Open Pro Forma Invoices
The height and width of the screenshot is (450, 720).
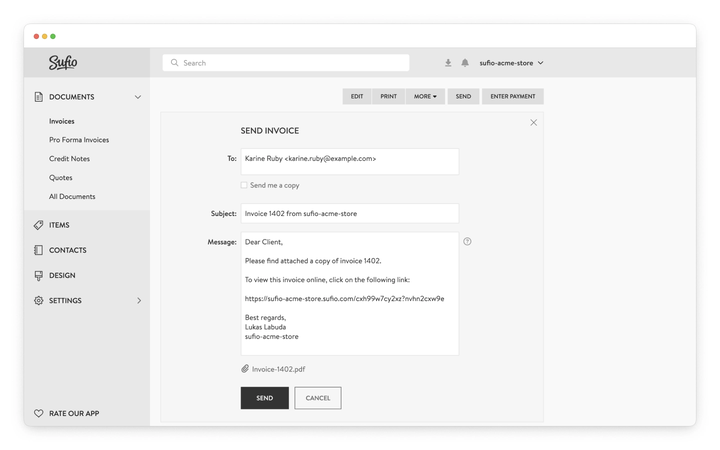tap(79, 140)
